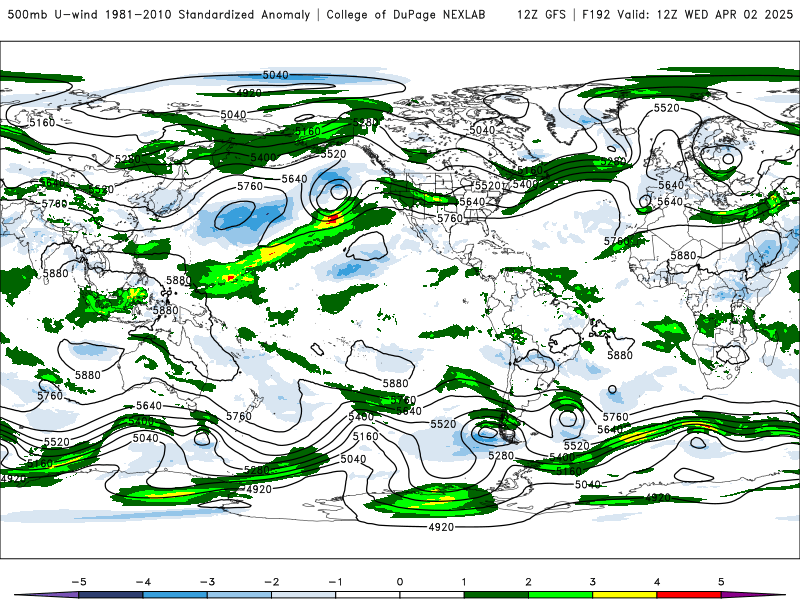Click the "1" colorbar tick label
Image resolution: width=800 pixels, height=600 pixels.
click(464, 582)
